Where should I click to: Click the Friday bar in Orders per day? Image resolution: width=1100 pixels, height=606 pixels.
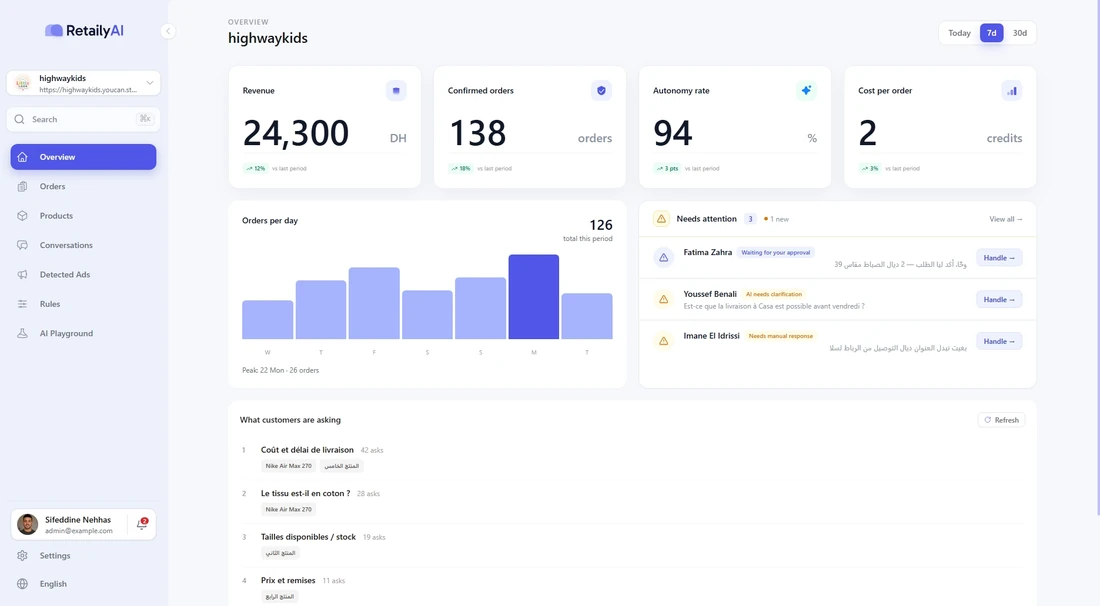pyautogui.click(x=374, y=303)
